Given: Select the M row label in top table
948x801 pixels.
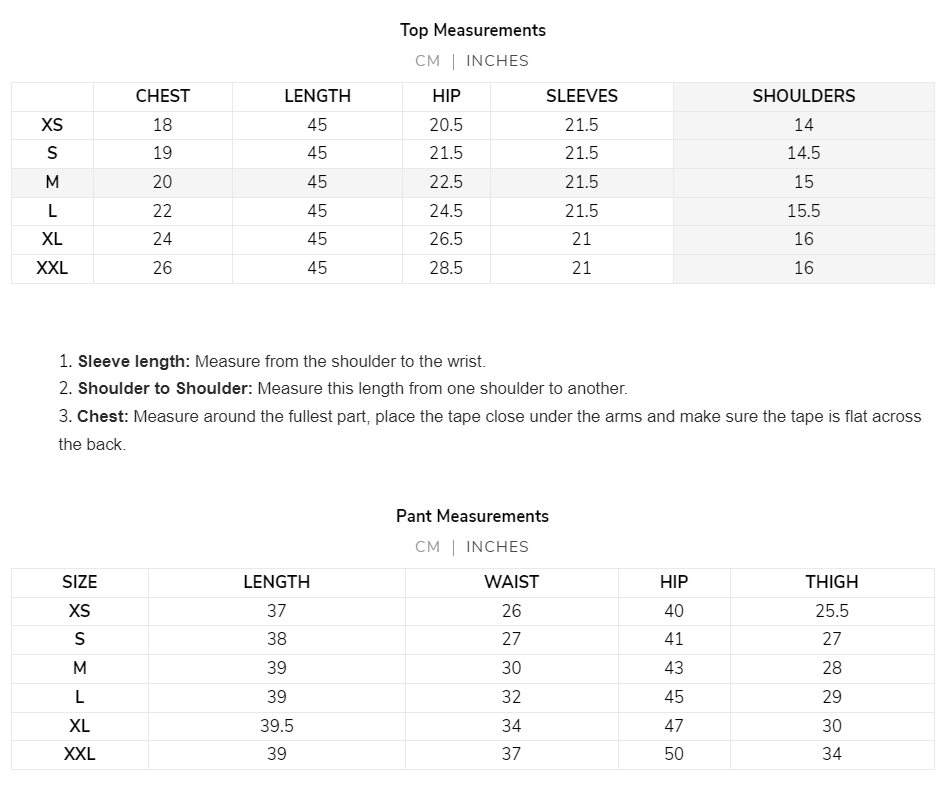Looking at the screenshot, I should [52, 182].
